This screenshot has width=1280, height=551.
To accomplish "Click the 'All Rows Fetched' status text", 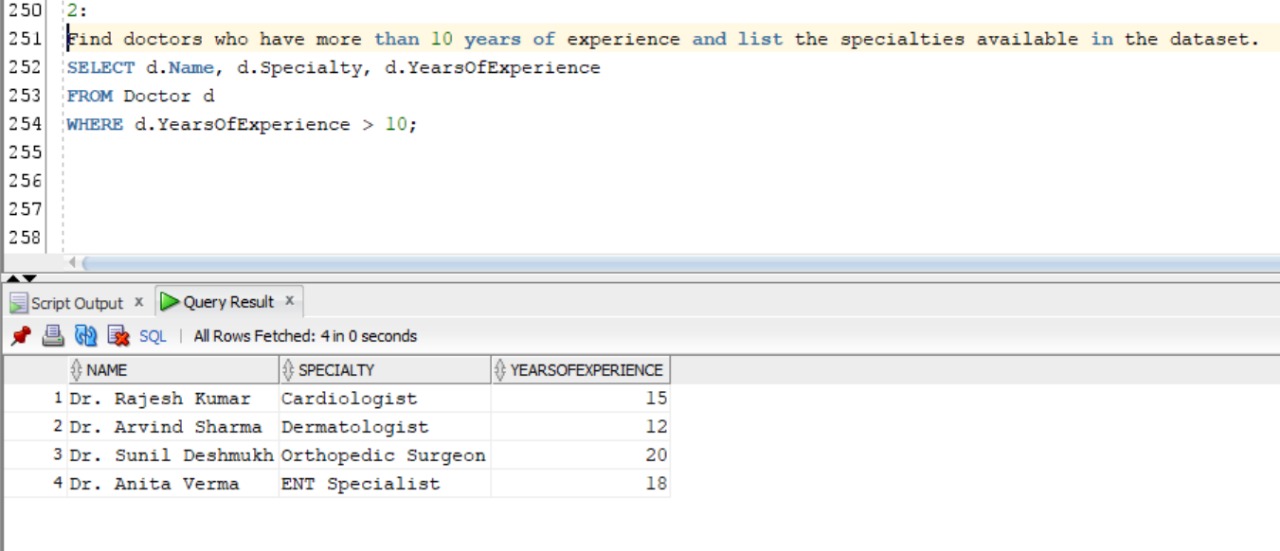I will coord(305,336).
